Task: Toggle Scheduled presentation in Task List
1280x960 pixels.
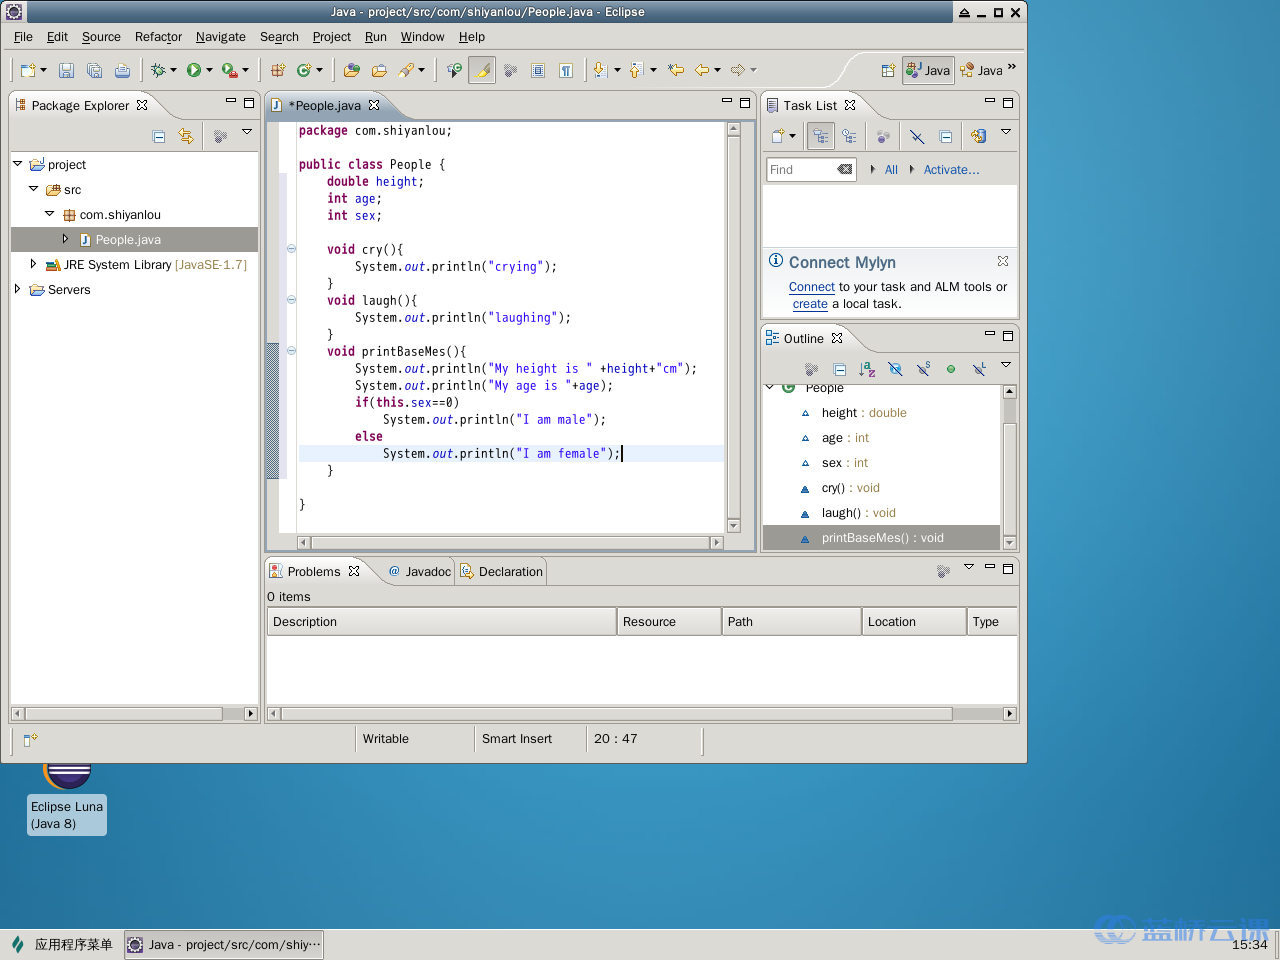Action: point(849,136)
